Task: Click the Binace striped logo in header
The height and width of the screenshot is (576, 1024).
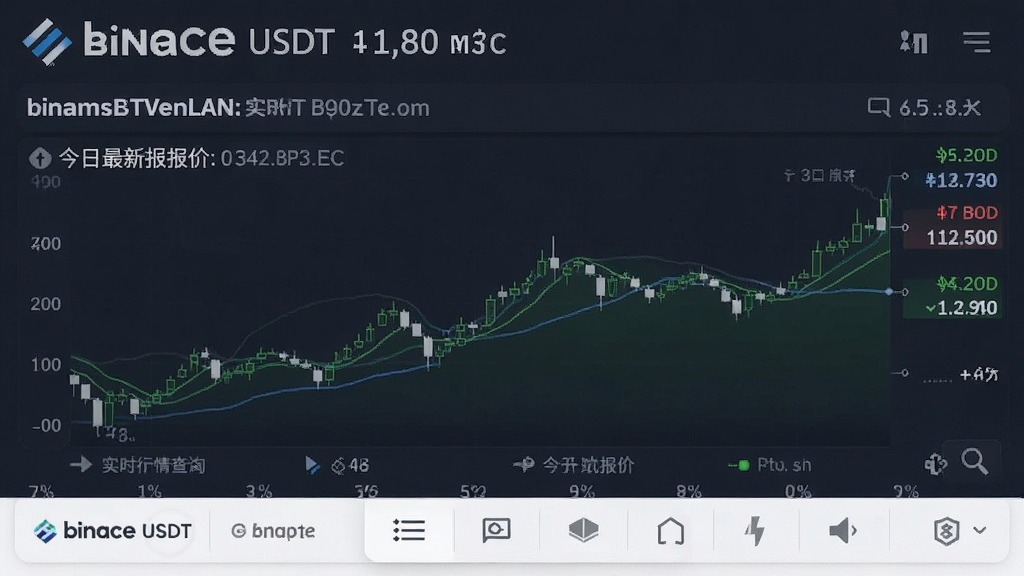Action: click(47, 42)
